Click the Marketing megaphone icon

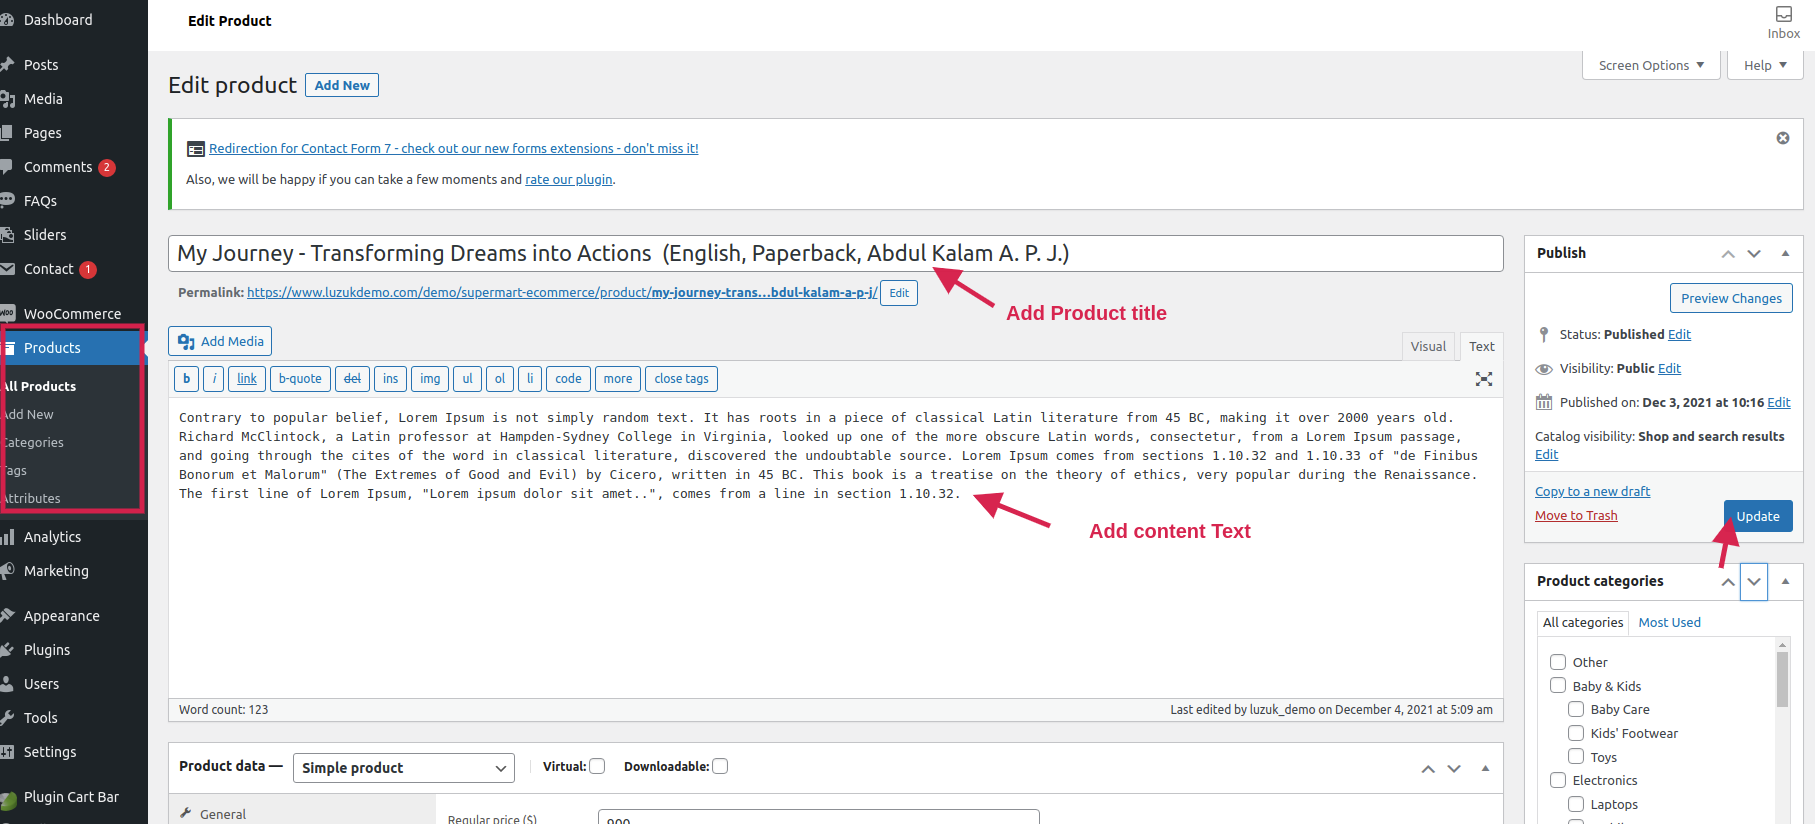point(7,571)
